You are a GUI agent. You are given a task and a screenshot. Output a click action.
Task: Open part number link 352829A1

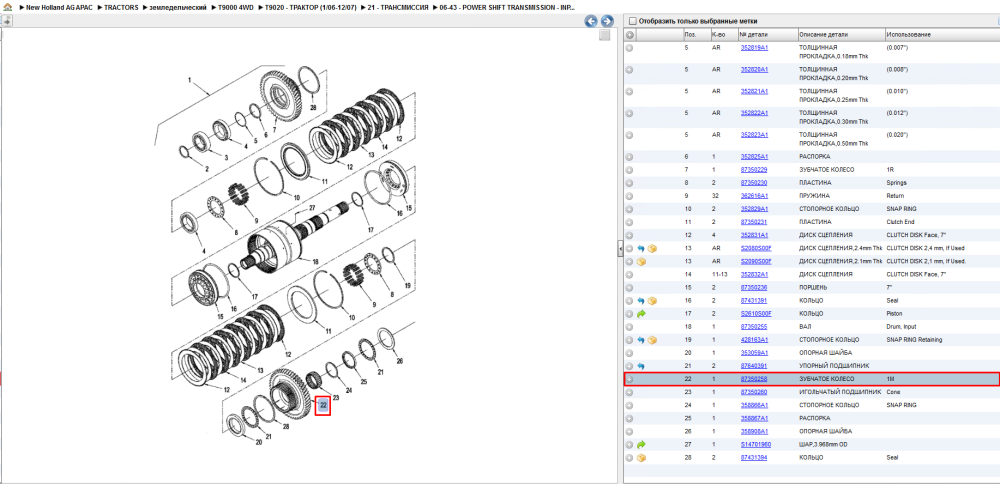[754, 209]
